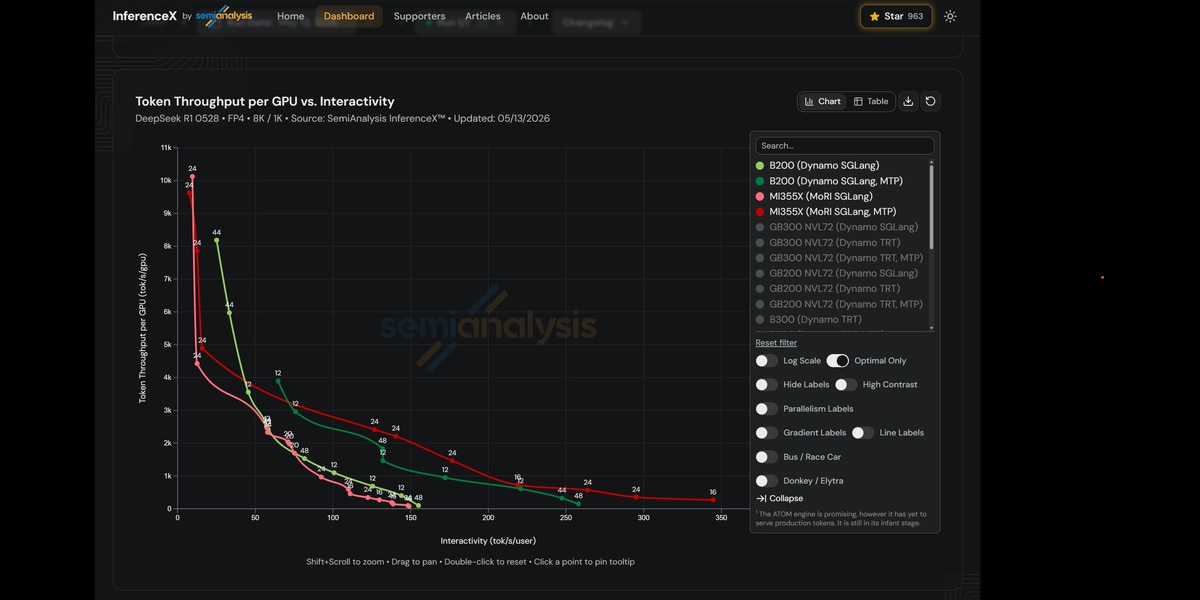Image resolution: width=1200 pixels, height=600 pixels.
Task: Enable GB200 NVL72 (Dynamo TRT, MTP) series
Action: 839,304
